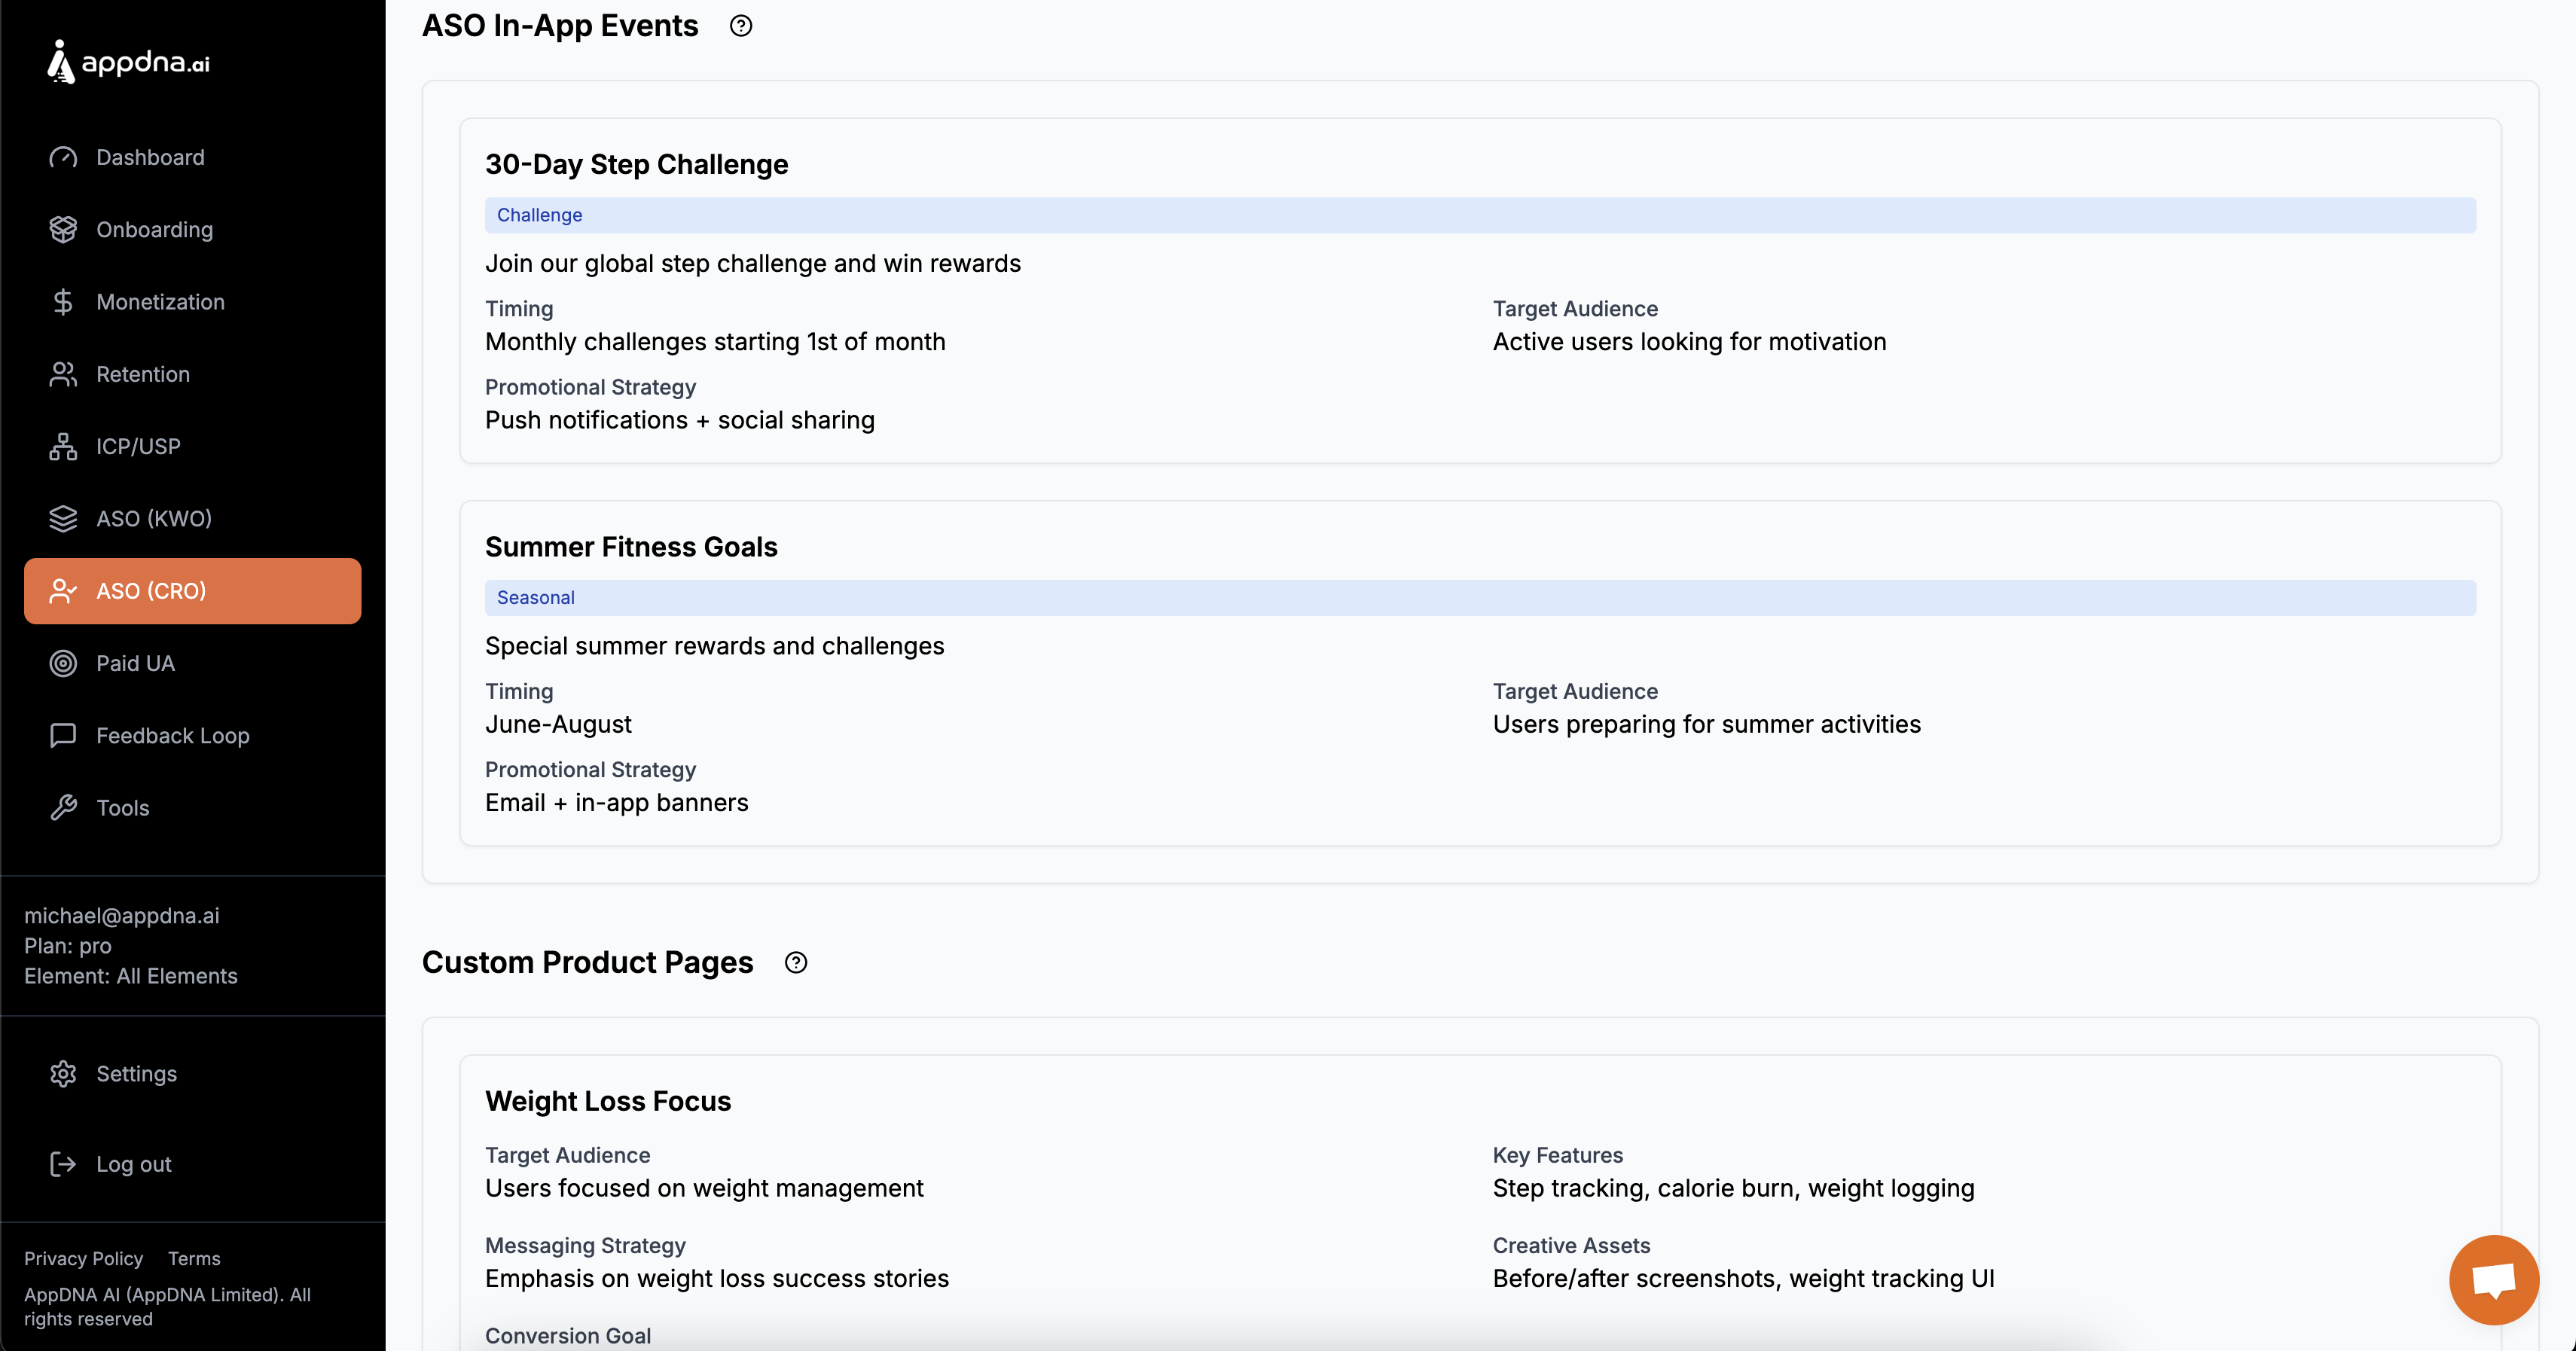The width and height of the screenshot is (2576, 1351).
Task: Log out of the account
Action: tap(133, 1164)
